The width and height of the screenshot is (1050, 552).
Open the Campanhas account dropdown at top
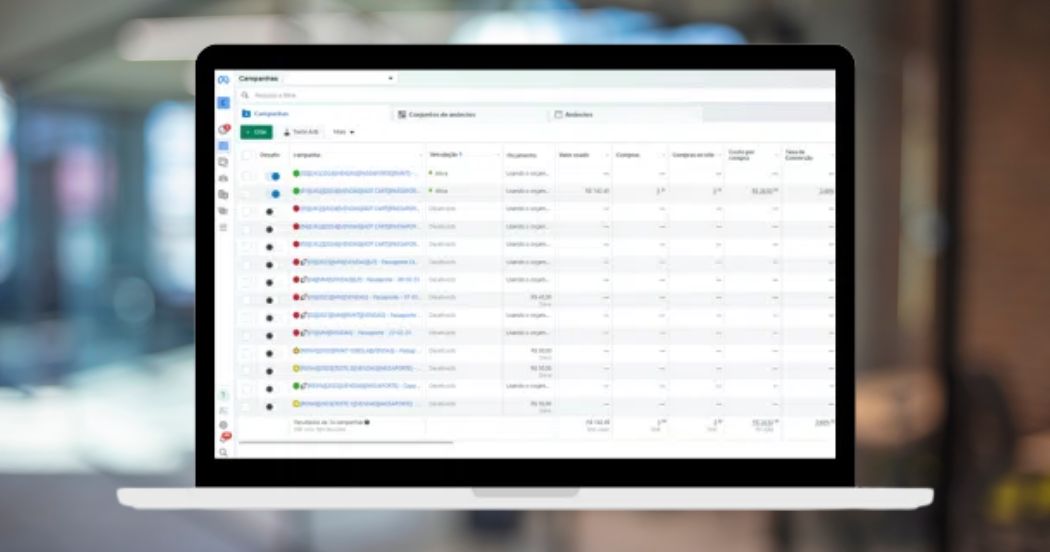click(x=340, y=78)
